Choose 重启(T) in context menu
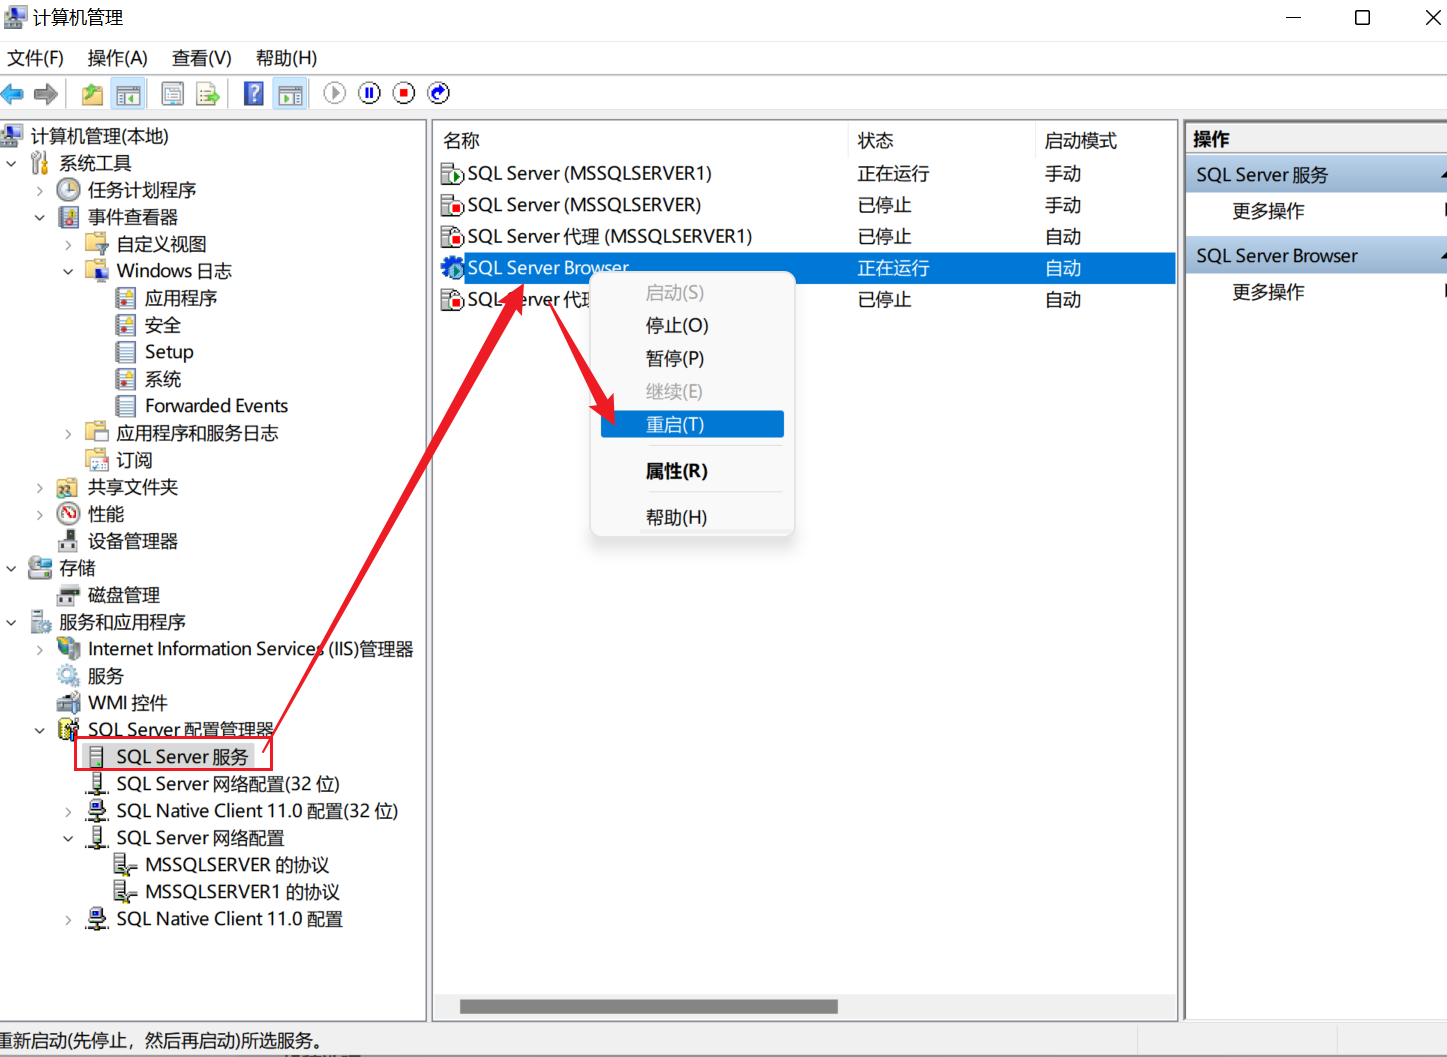The width and height of the screenshot is (1447, 1057). click(692, 425)
